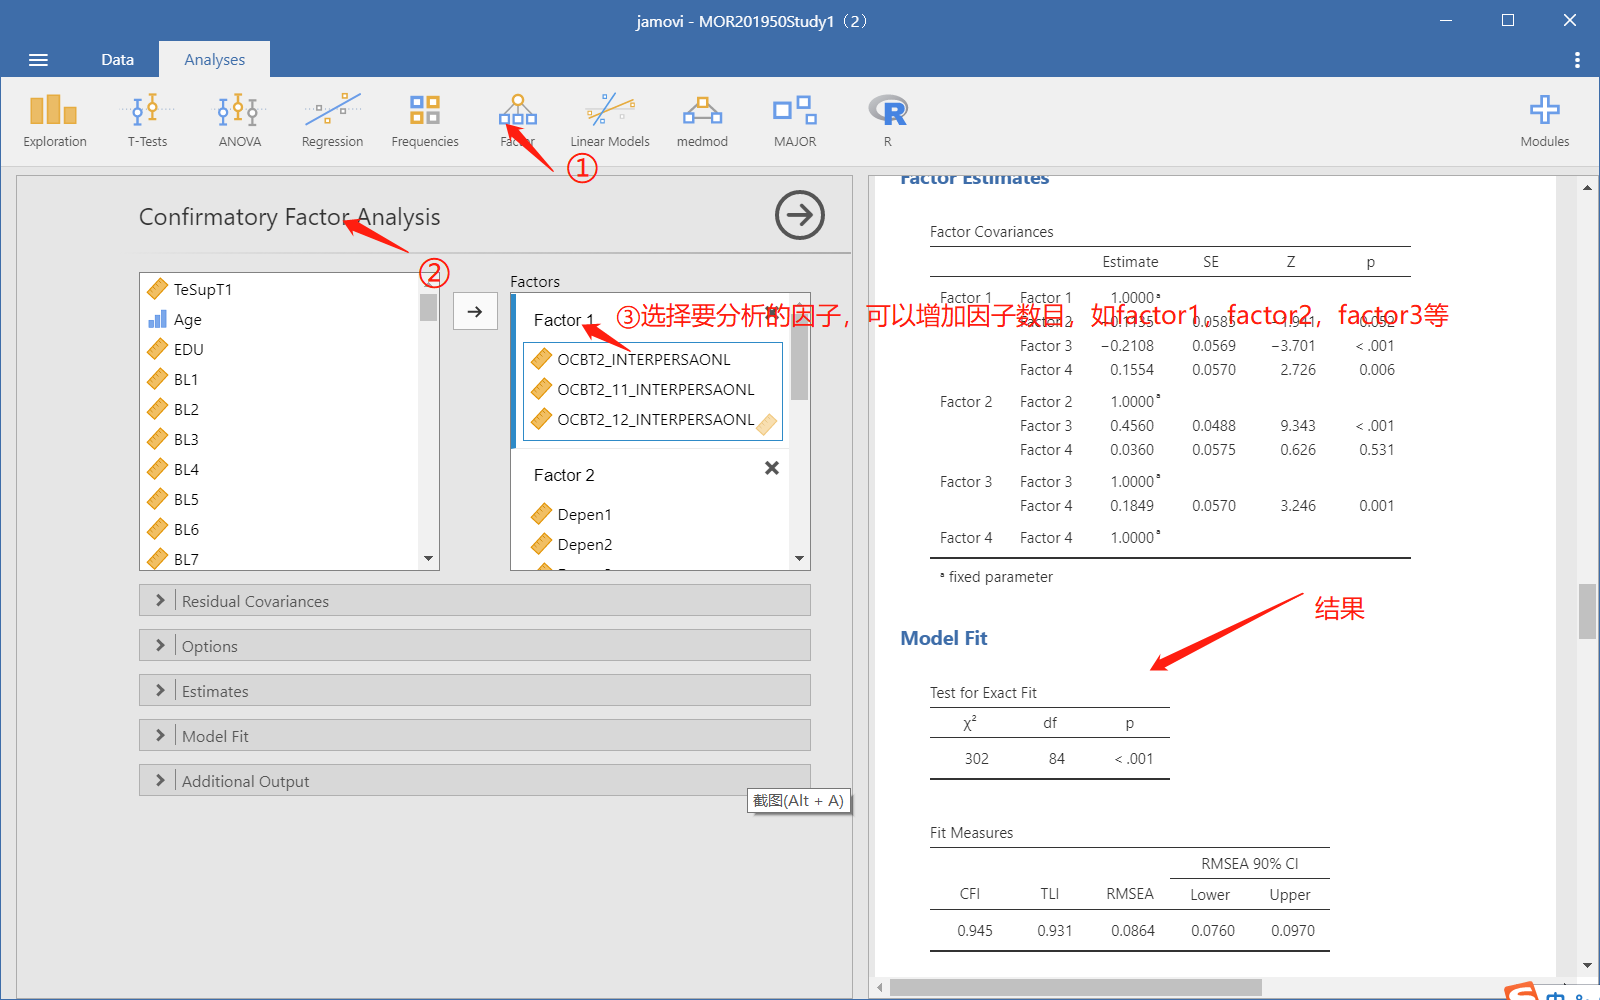Click the RMSEA value 0.0864
This screenshot has height=1000, width=1600.
(x=1132, y=930)
